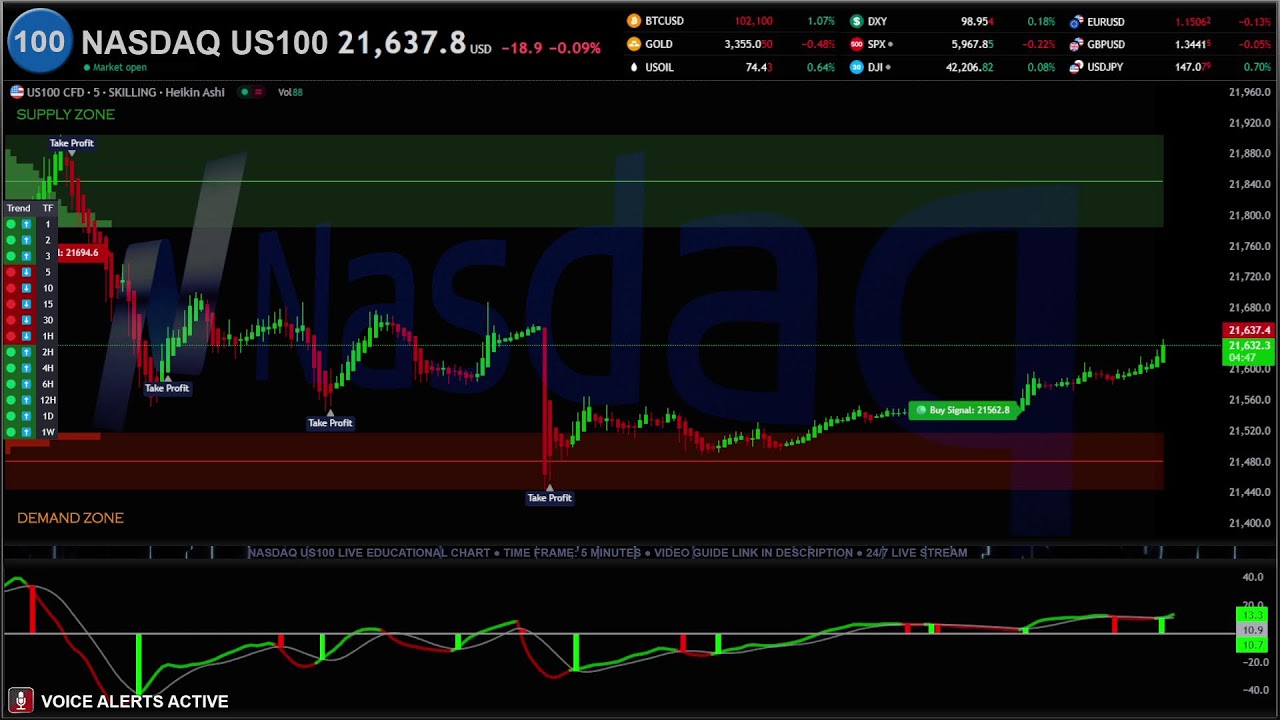Click the 10 timeframe cell in the trend table

[47, 288]
